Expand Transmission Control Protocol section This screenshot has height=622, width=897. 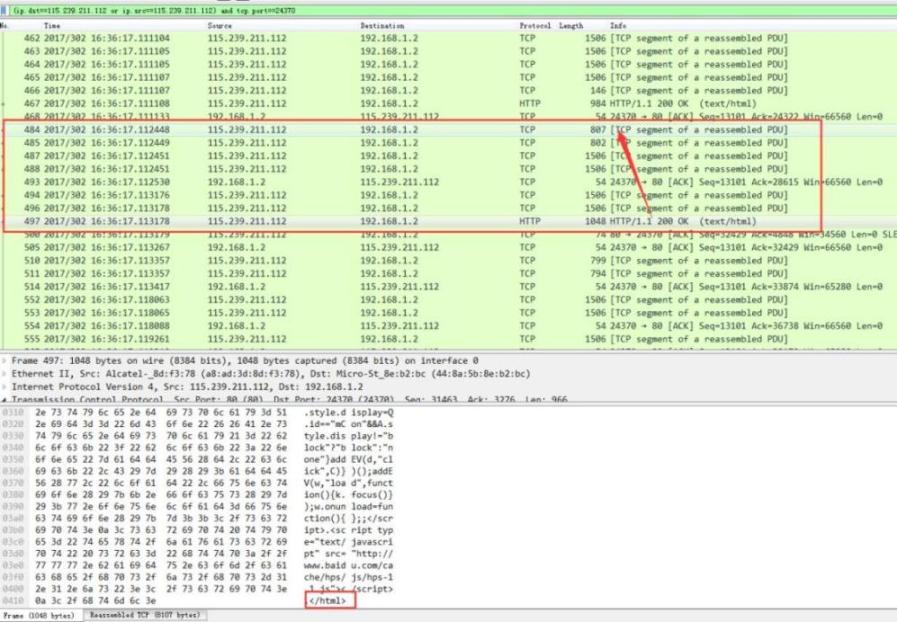click(x=5, y=399)
